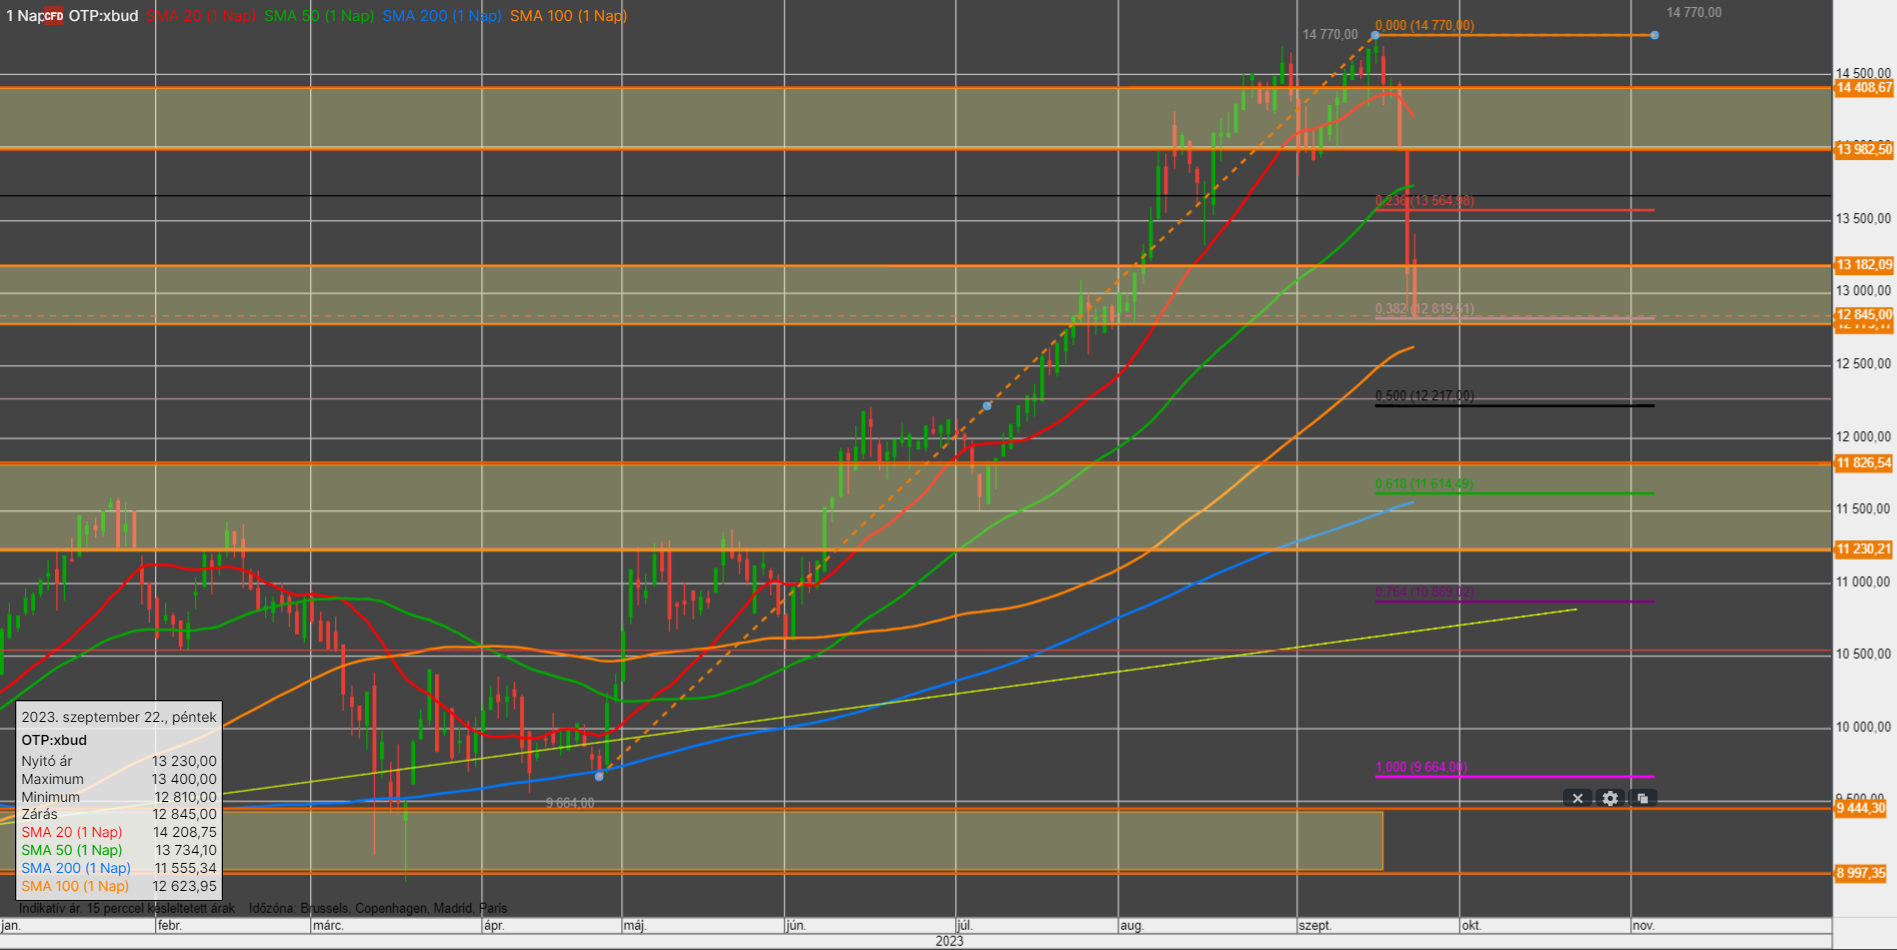
Task: Grab Fibonacci top anchor handle at 14 770 peak
Action: pos(1375,36)
